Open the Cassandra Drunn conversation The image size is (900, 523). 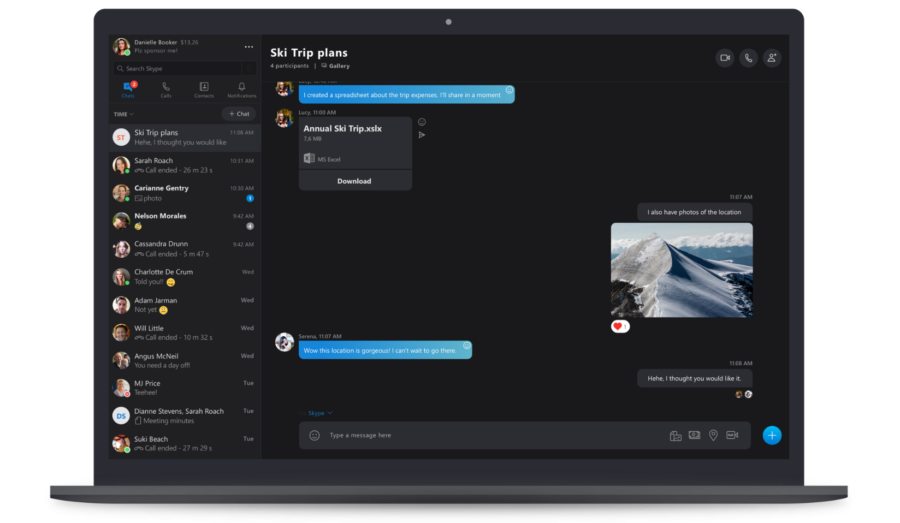tap(185, 249)
